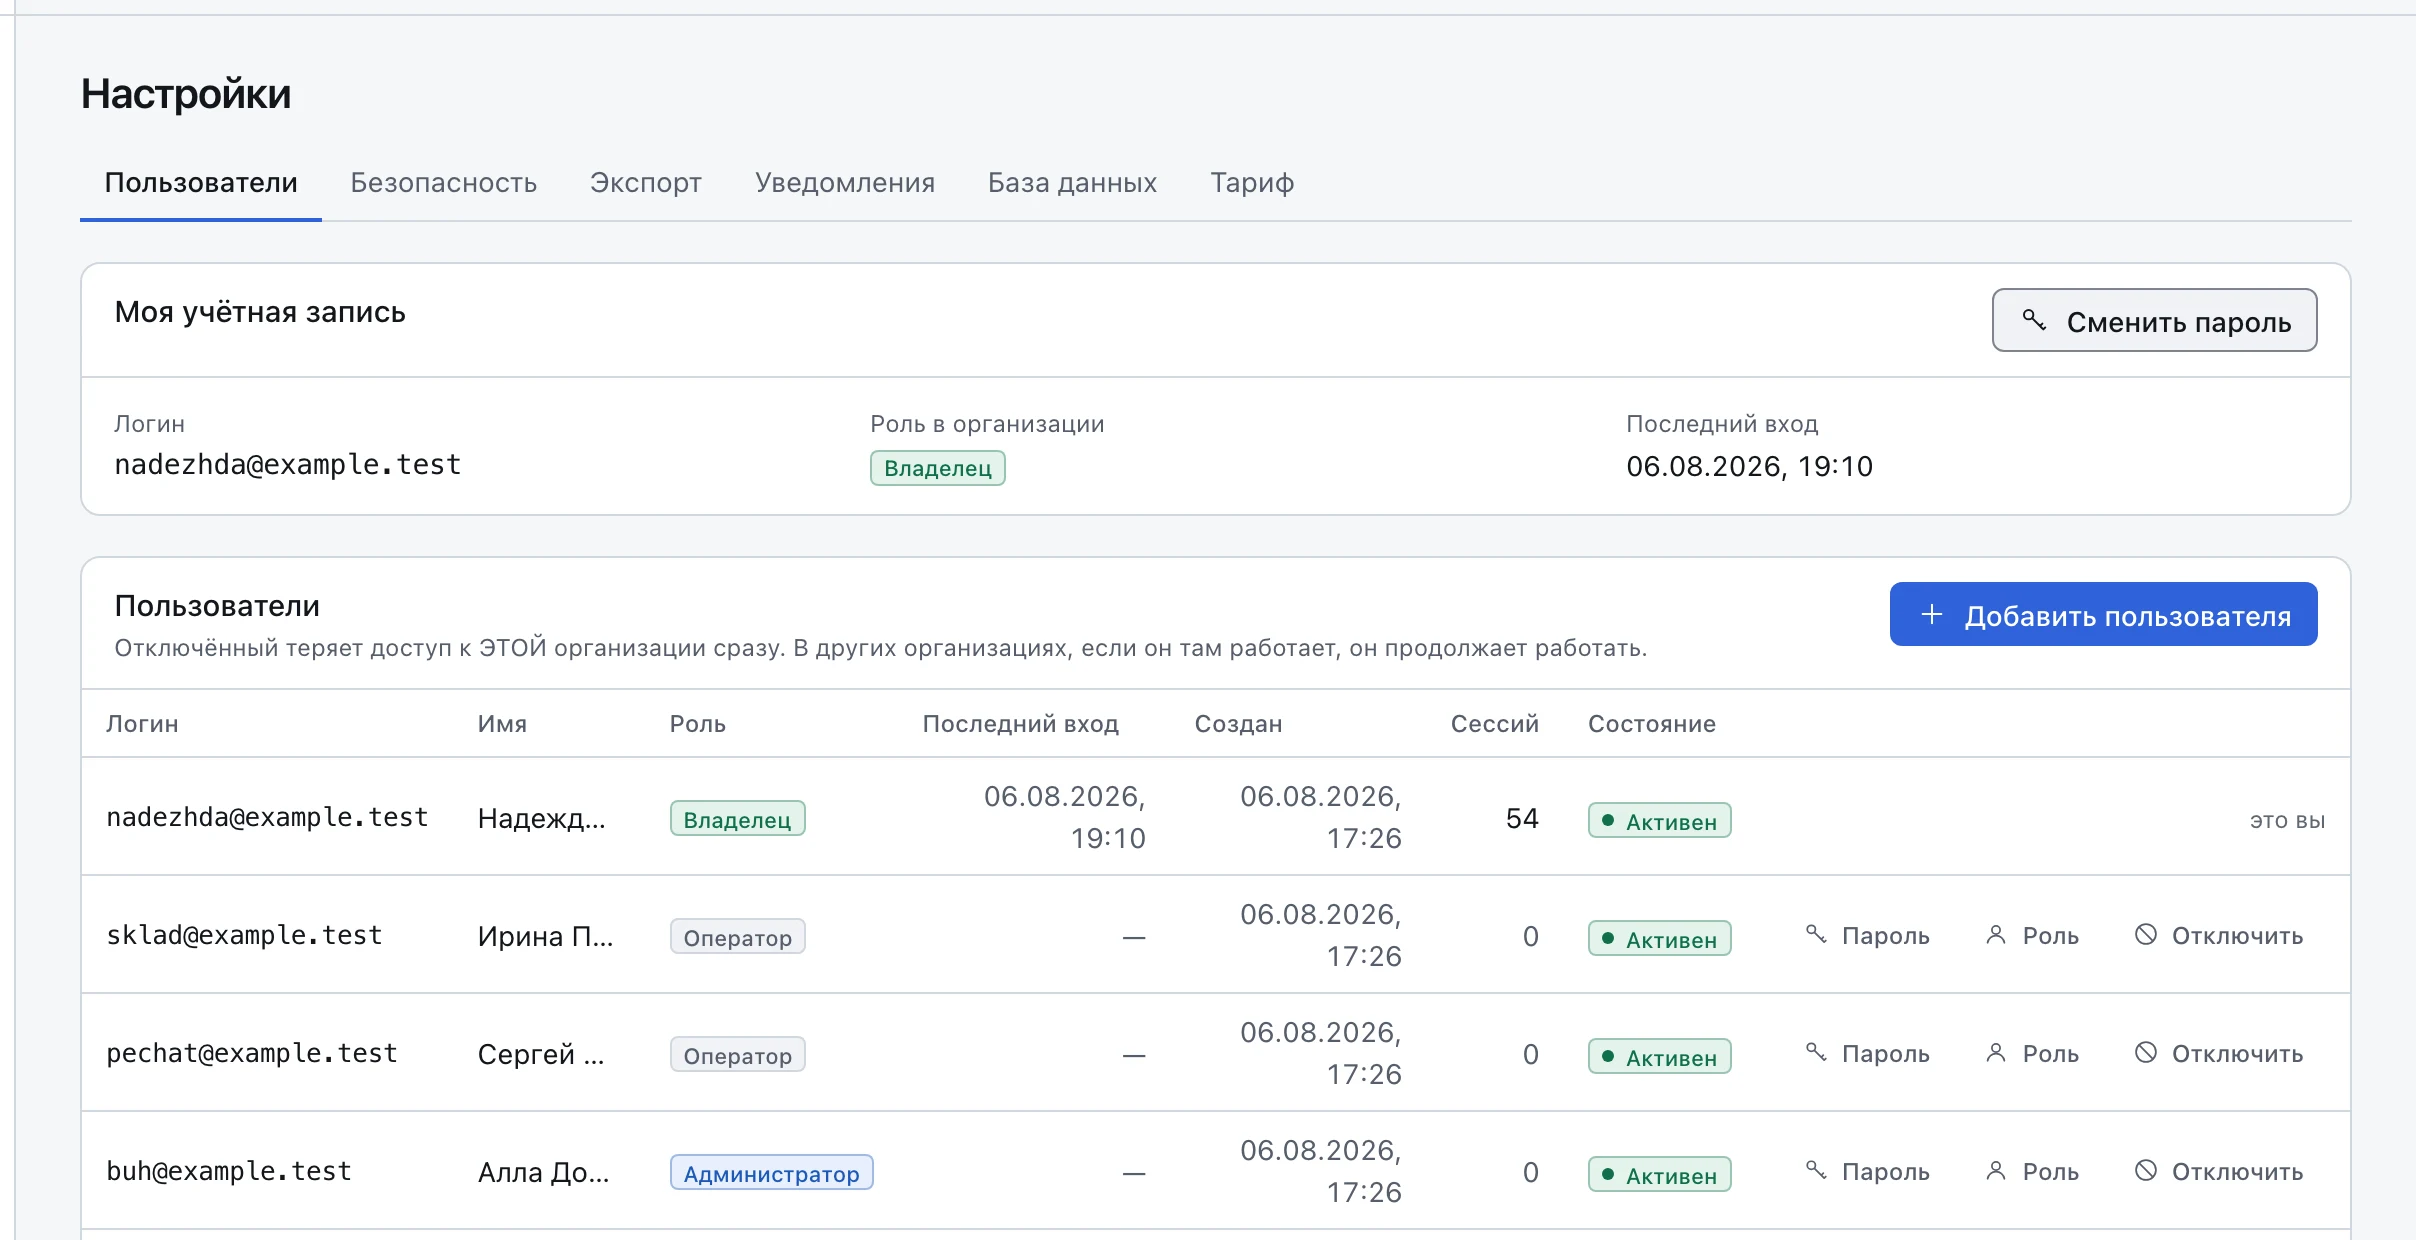
Task: Open the Пользователи tab
Action: tap(201, 183)
